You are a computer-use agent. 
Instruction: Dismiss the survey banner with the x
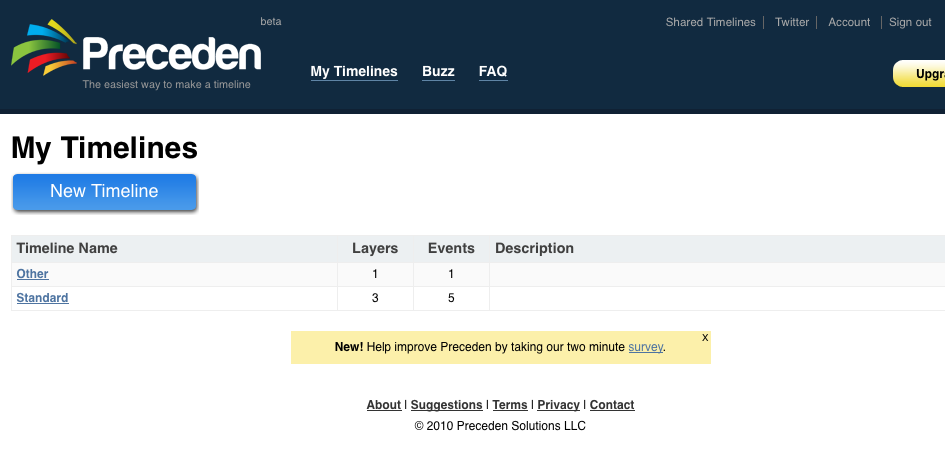705,338
